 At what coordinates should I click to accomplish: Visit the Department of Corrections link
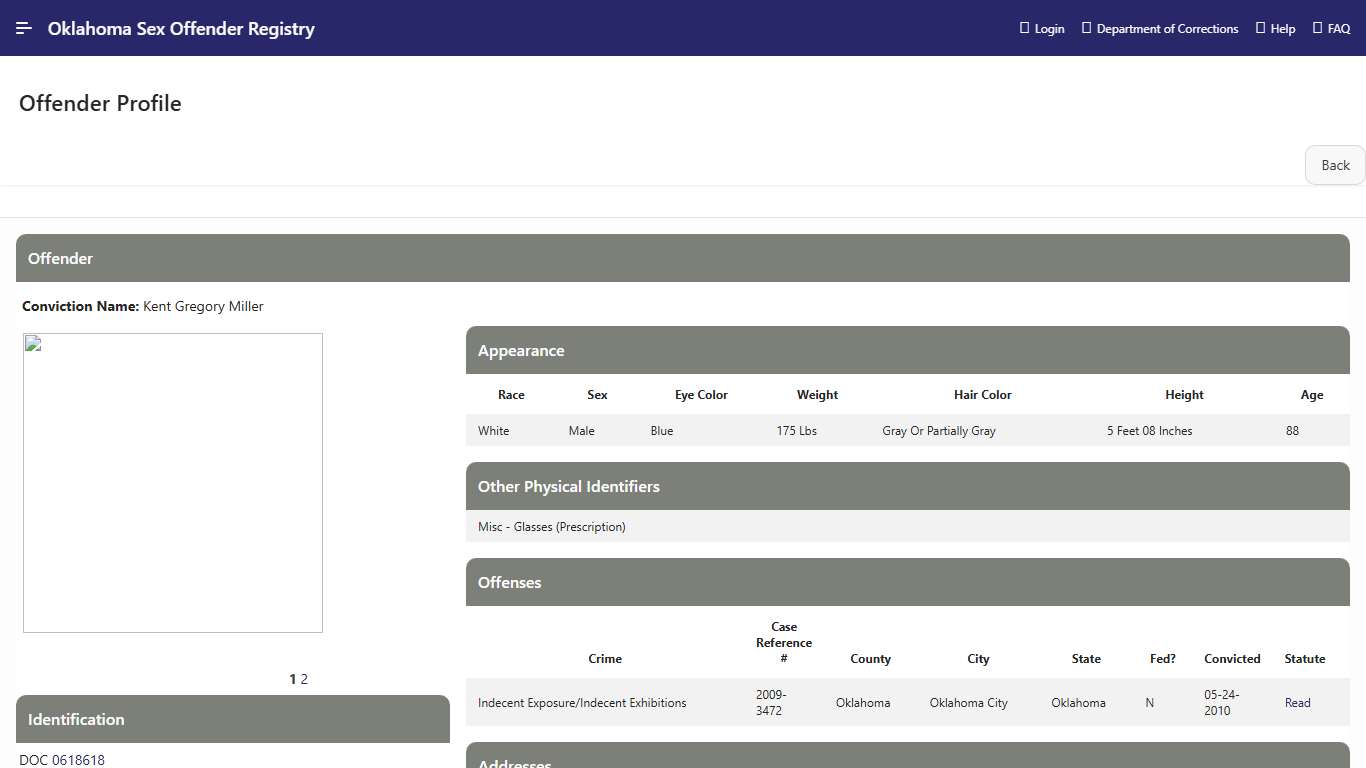pyautogui.click(x=1160, y=29)
